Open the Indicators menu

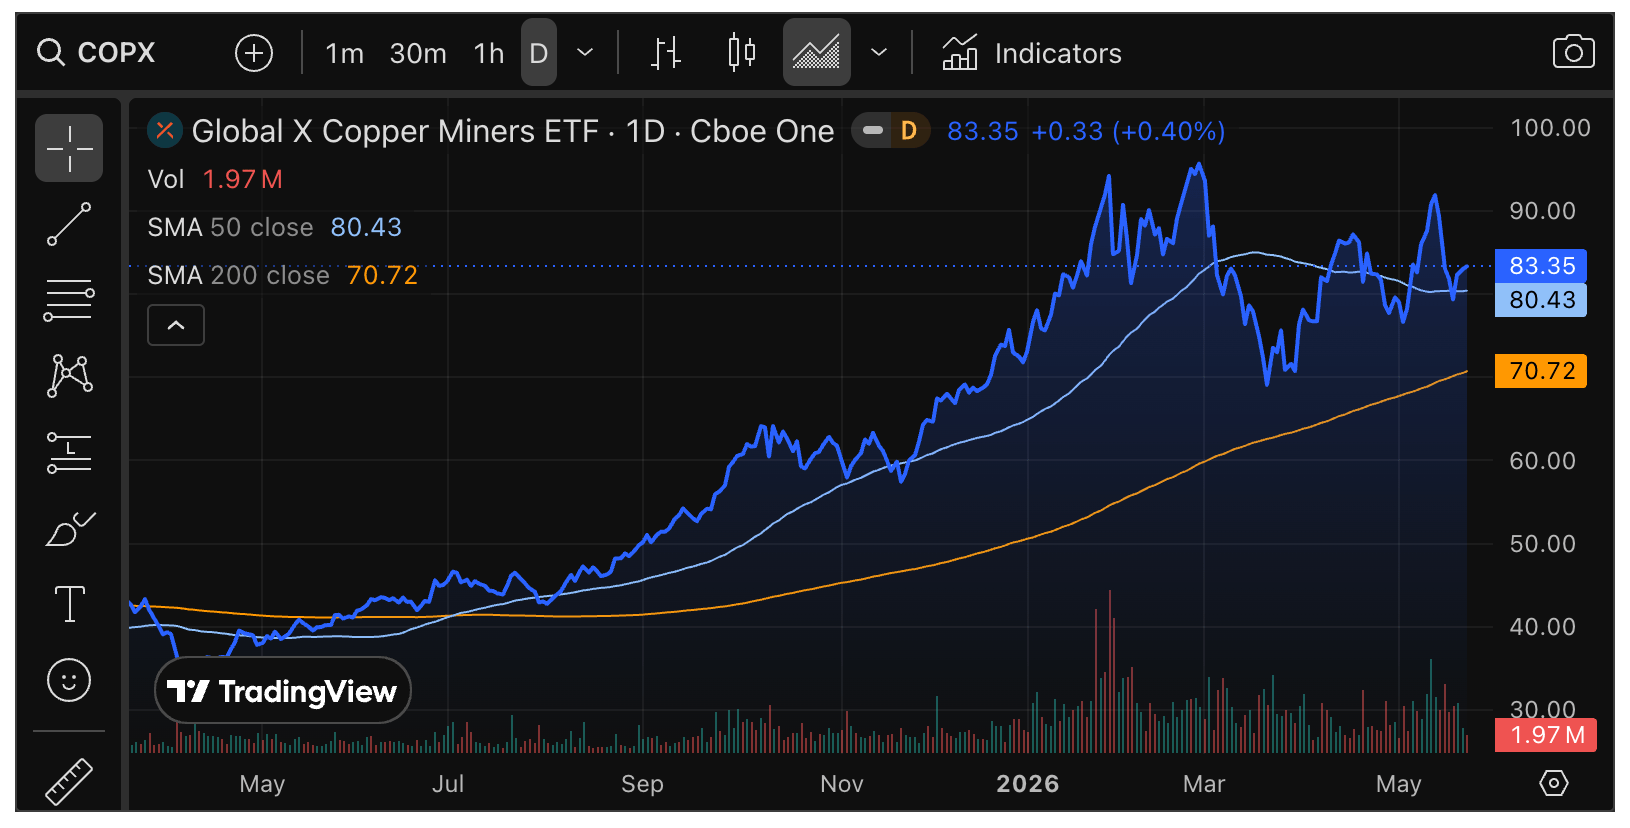(1032, 53)
